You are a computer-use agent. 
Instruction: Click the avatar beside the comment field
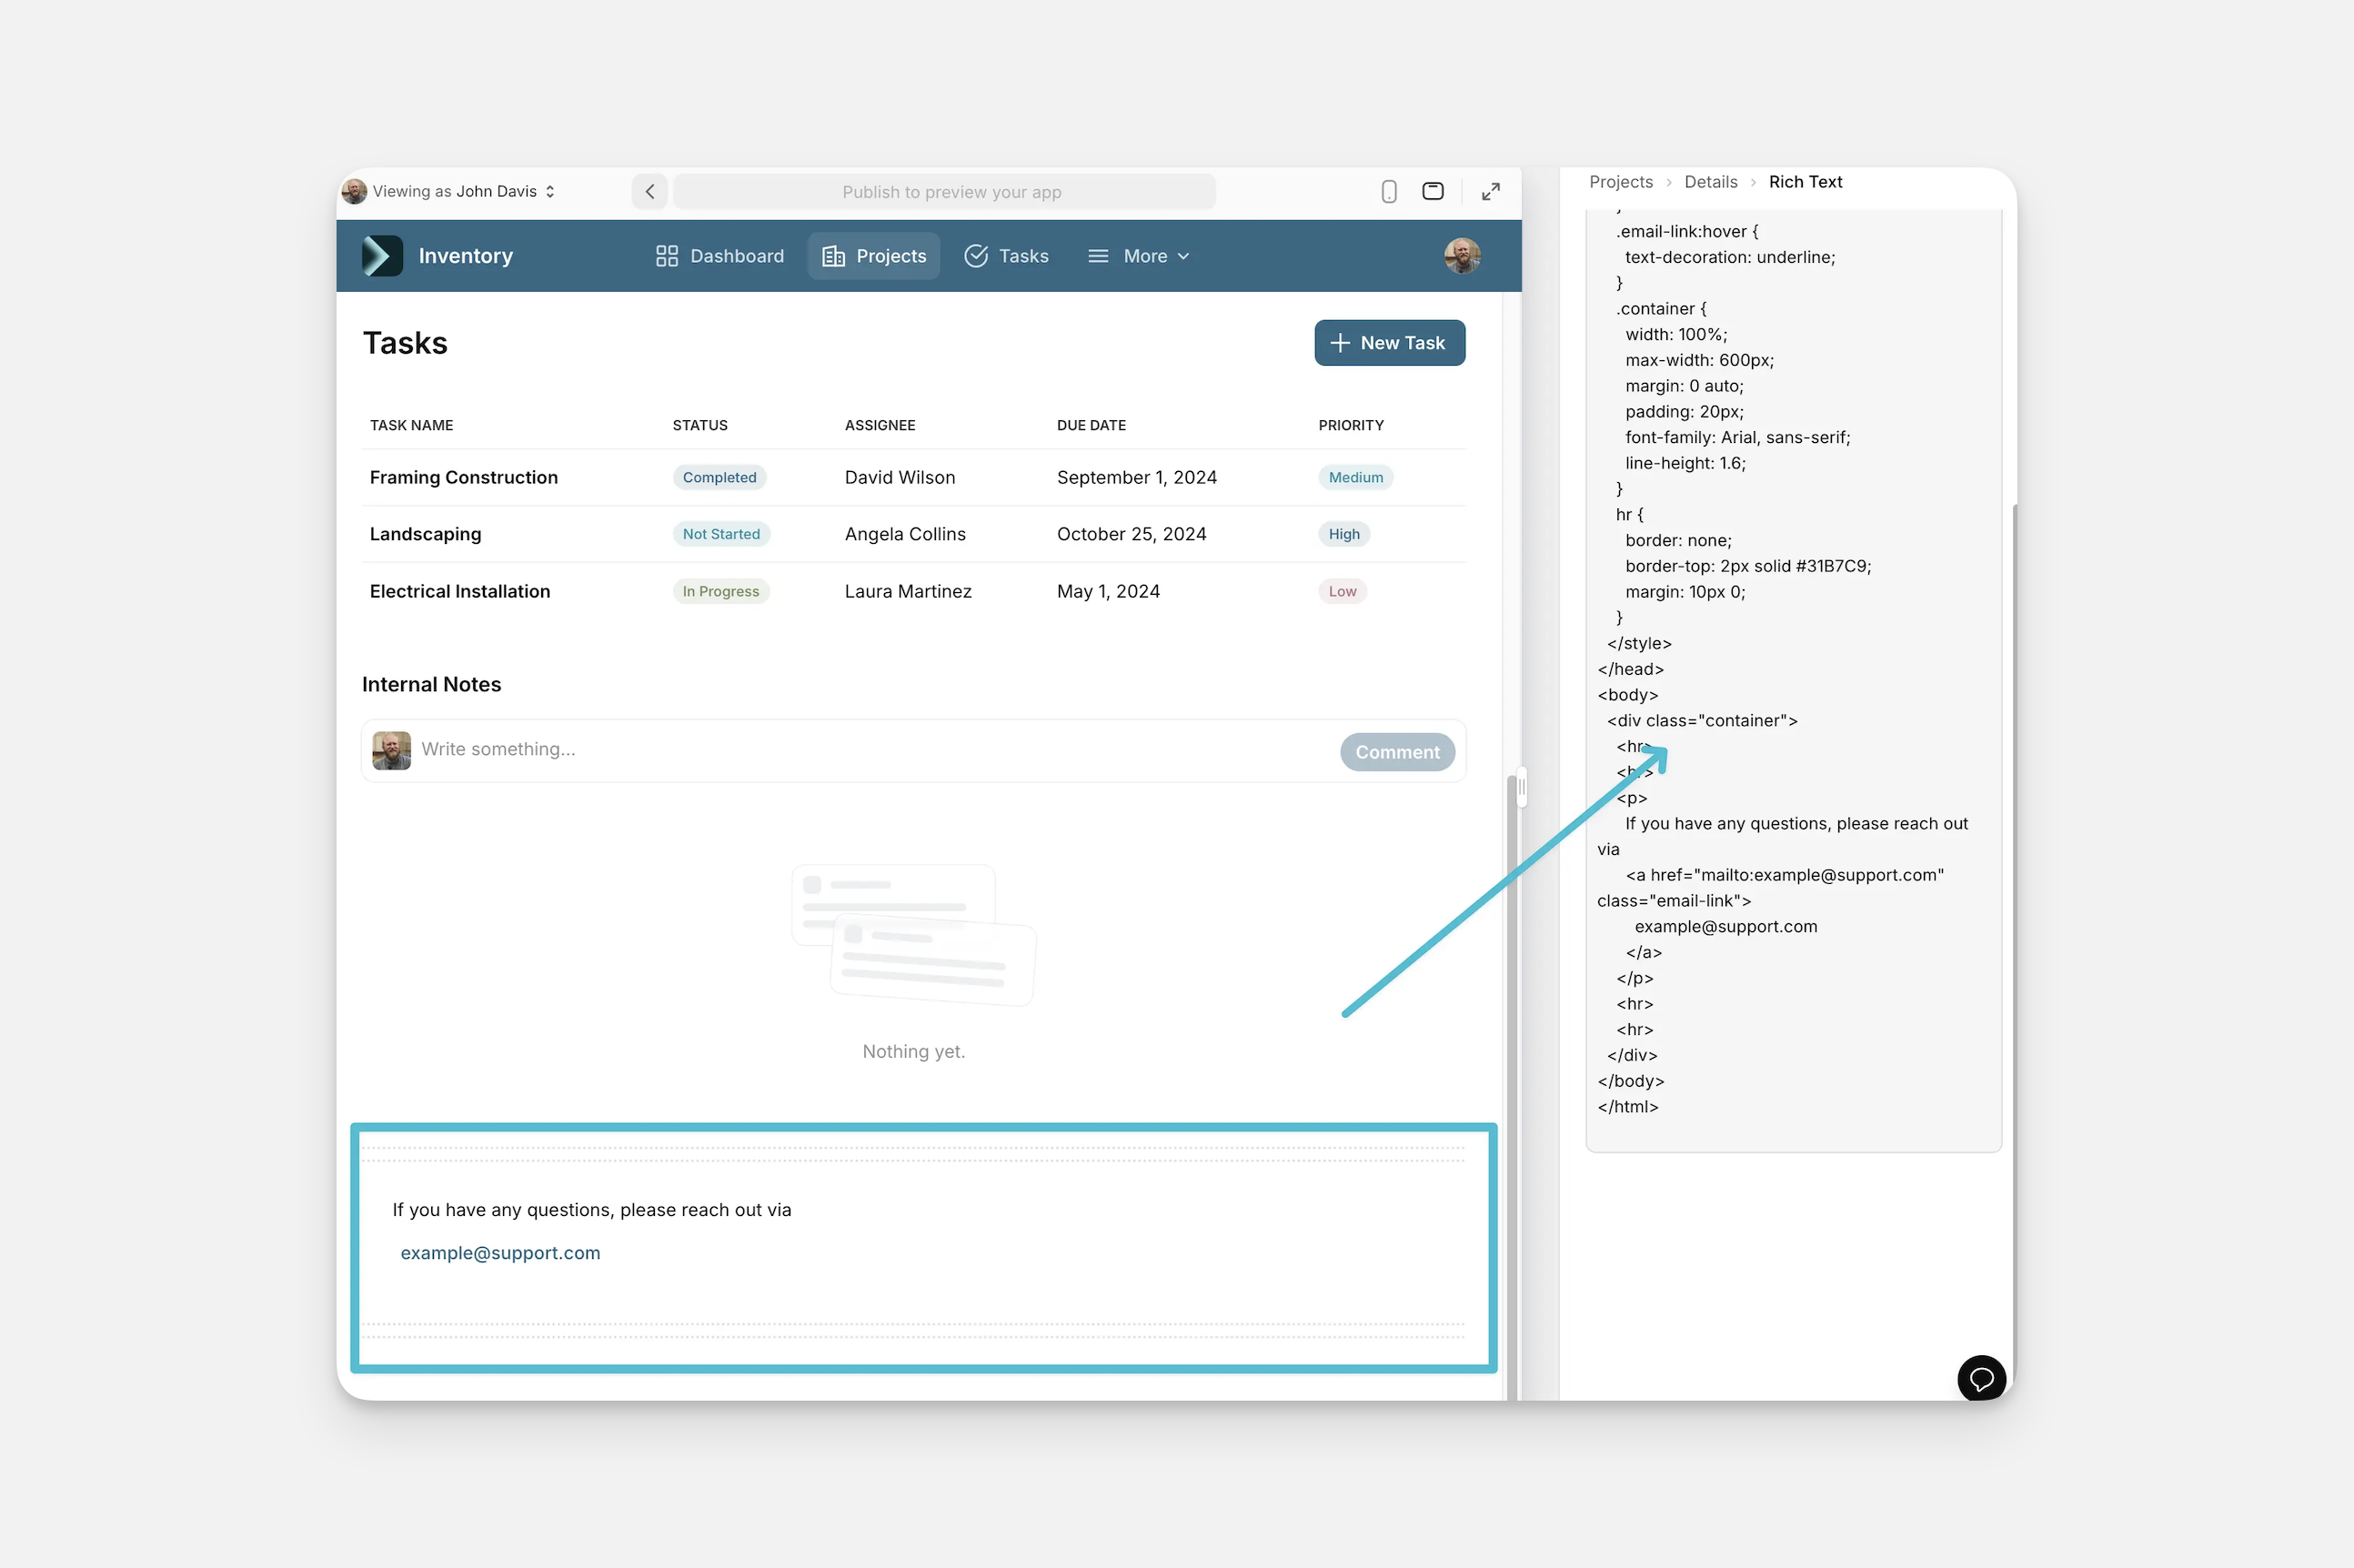[x=391, y=751]
